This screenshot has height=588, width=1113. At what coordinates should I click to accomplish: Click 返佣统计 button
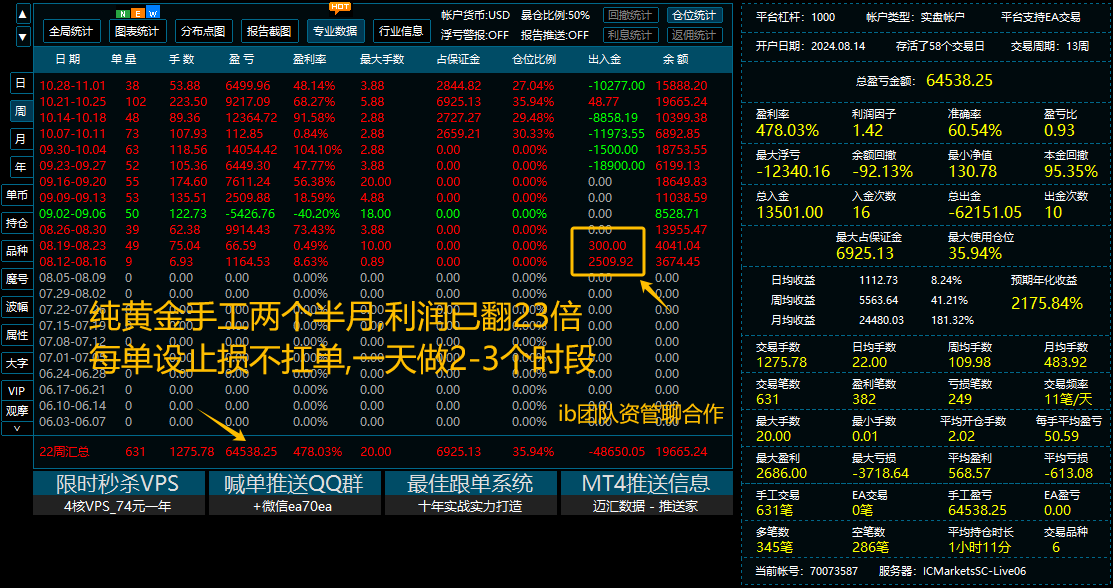tap(695, 35)
